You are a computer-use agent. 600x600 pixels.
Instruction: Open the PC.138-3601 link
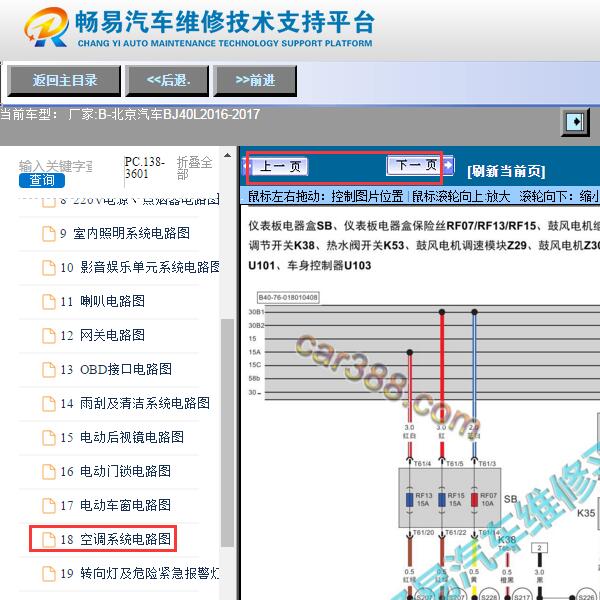click(144, 168)
